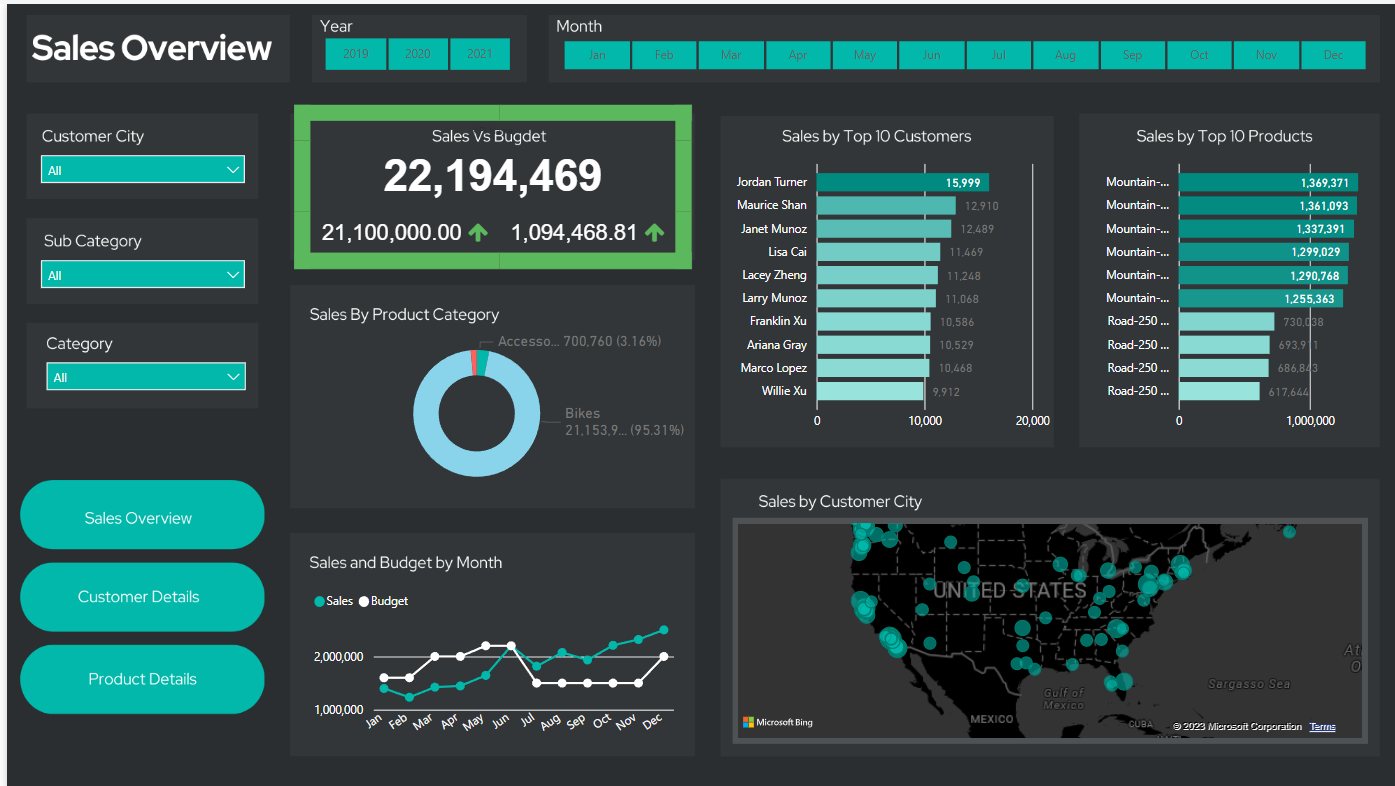Filter to Jan in the Month slicer
This screenshot has height=786, width=1395.
pos(597,55)
